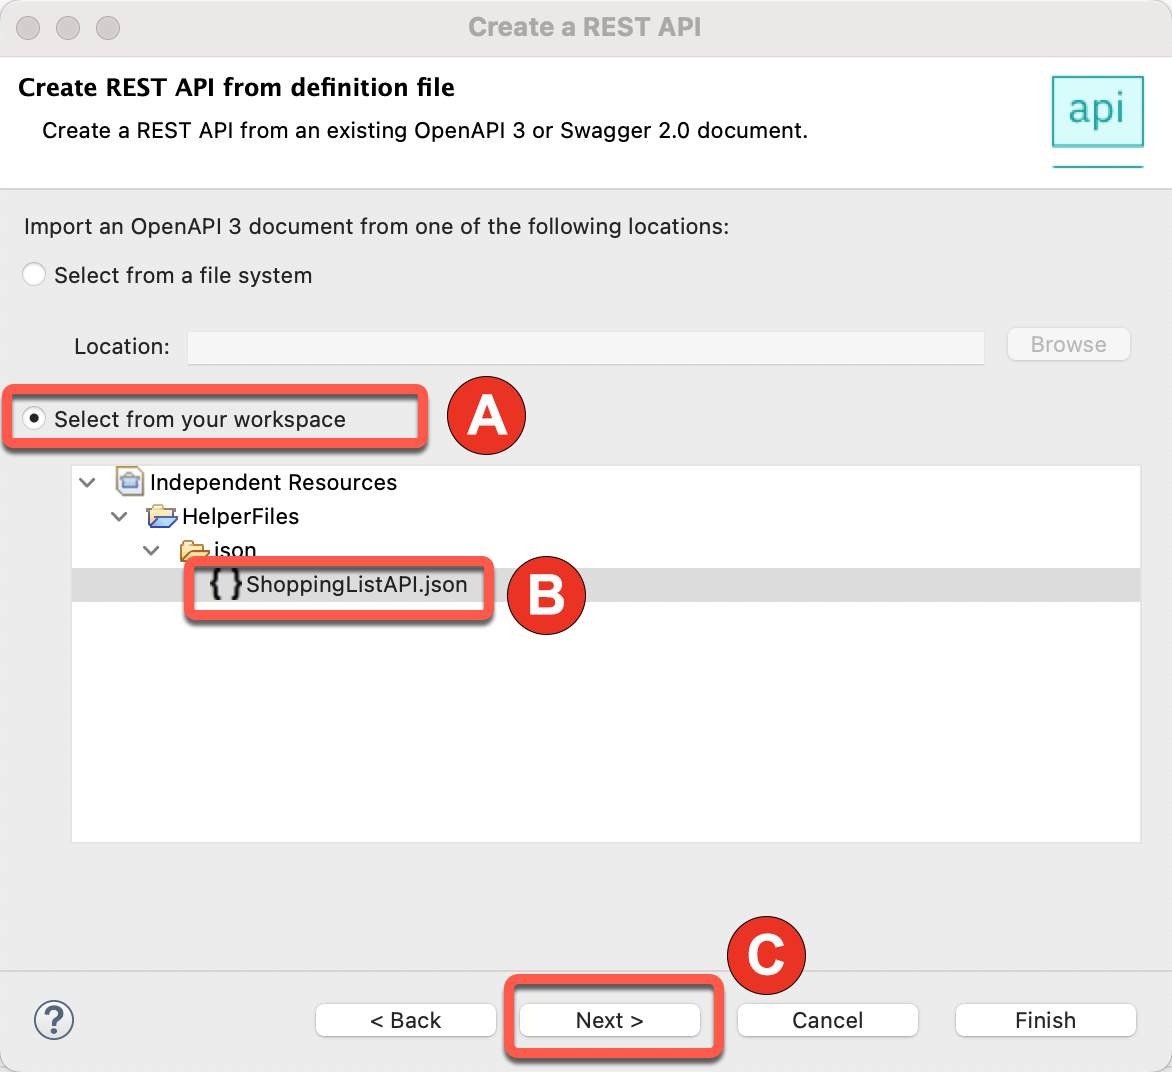
Task: Click the Browse button
Action: tap(1068, 344)
